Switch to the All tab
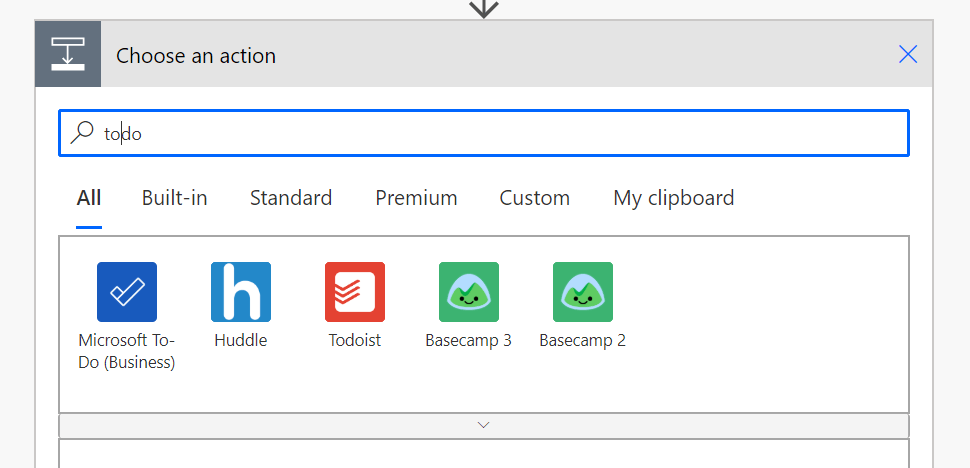 89,198
